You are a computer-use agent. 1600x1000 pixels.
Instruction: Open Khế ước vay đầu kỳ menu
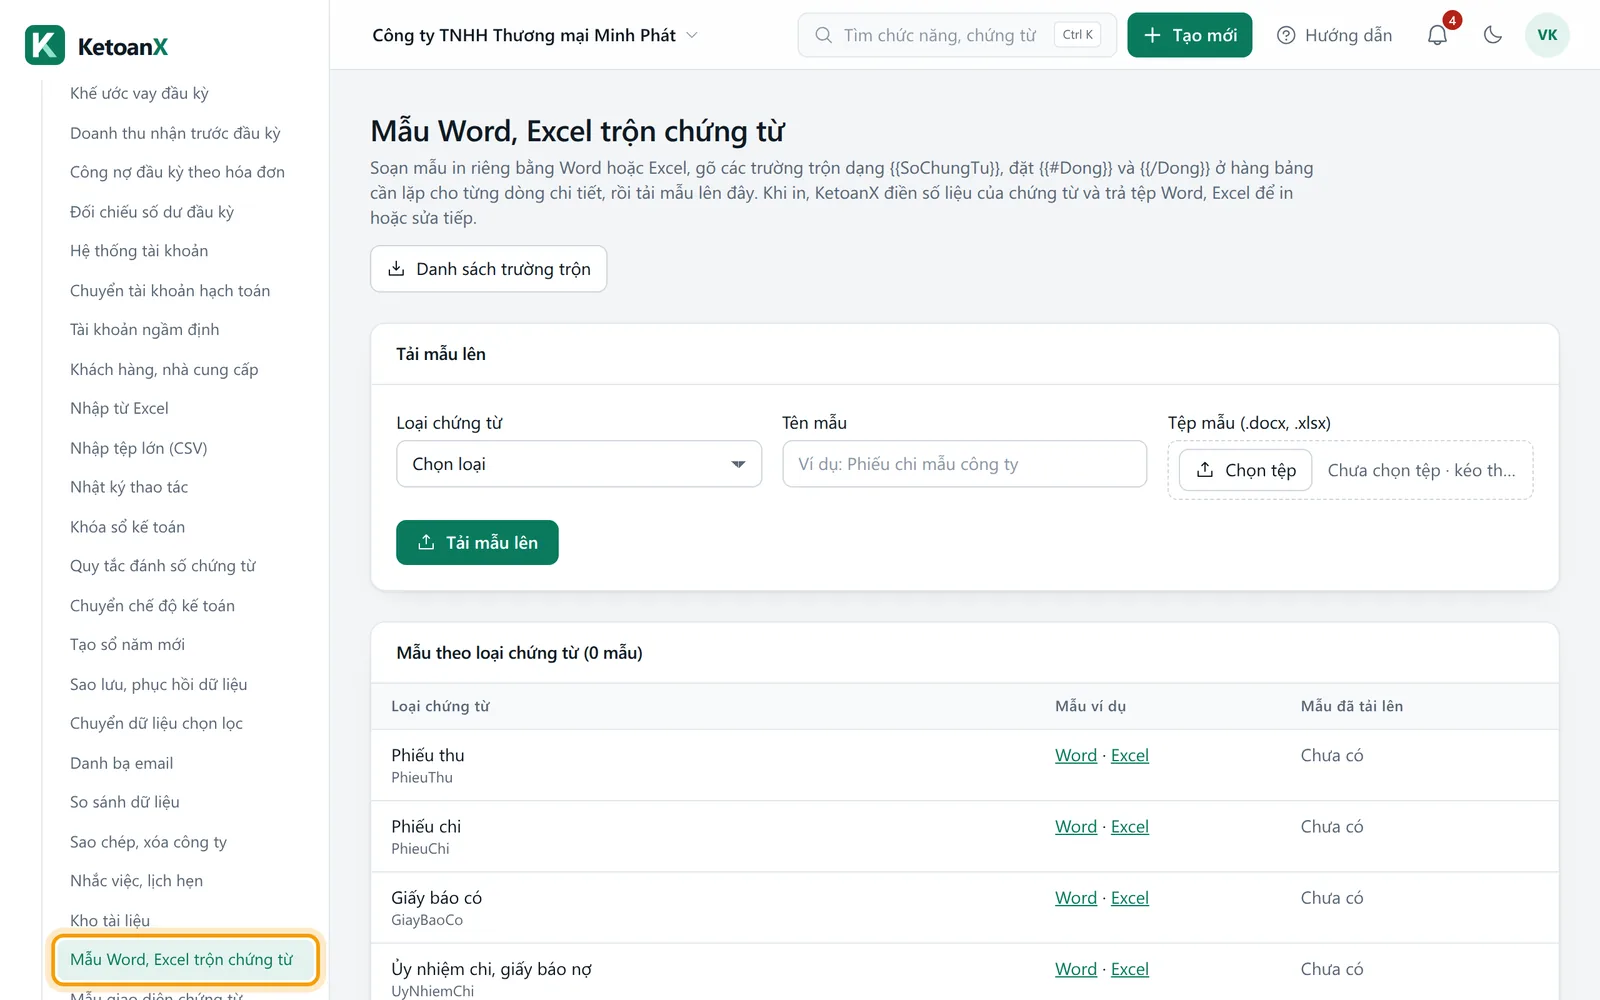139,93
